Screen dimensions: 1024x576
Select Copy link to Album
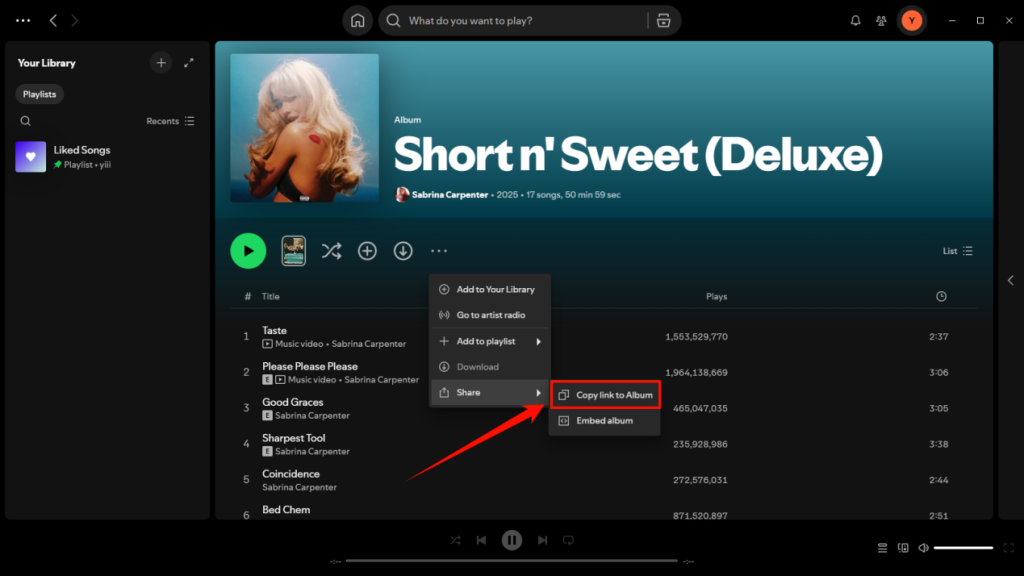point(605,395)
